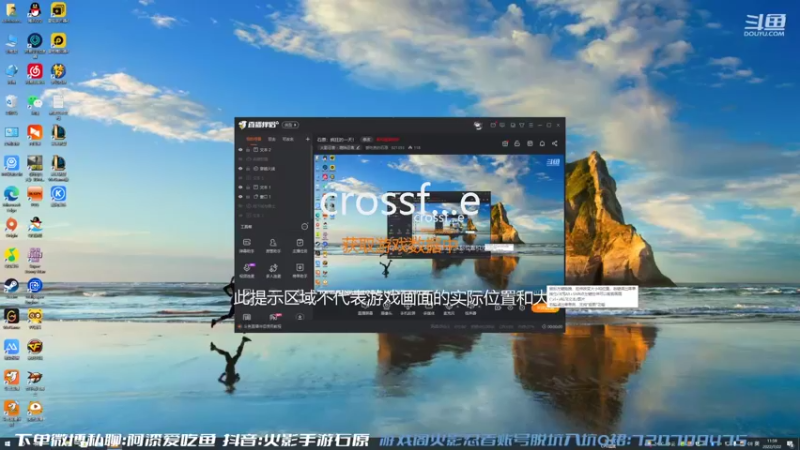Viewport: 800px width, 450px height.
Task: Switch to the second scene tab
Action: tap(272, 139)
